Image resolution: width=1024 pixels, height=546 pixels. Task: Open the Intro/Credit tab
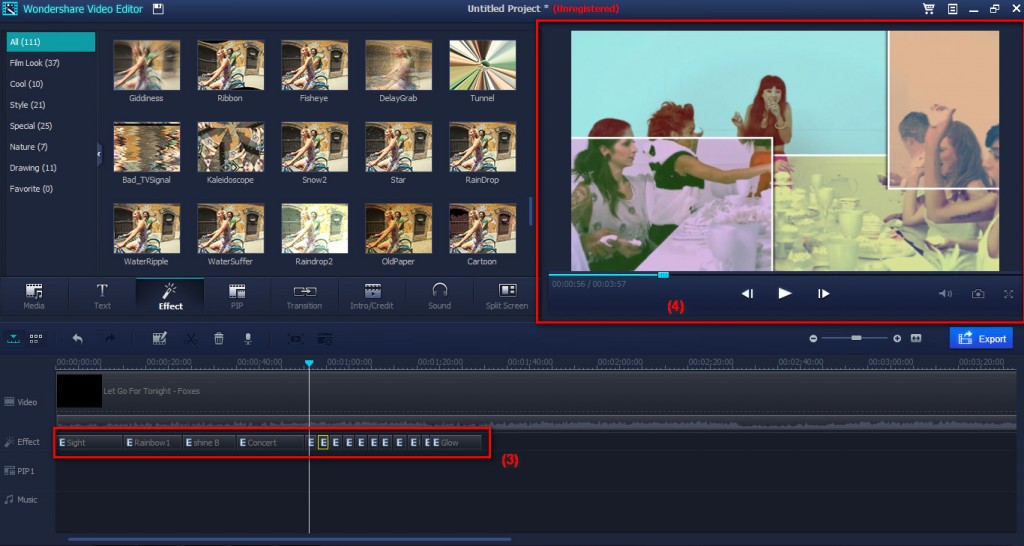coord(372,297)
